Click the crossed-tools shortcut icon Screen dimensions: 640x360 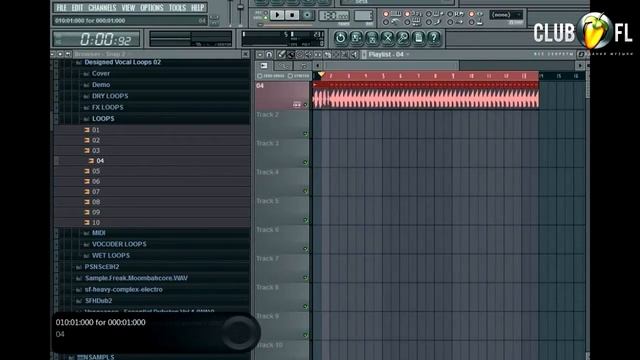[x=388, y=38]
